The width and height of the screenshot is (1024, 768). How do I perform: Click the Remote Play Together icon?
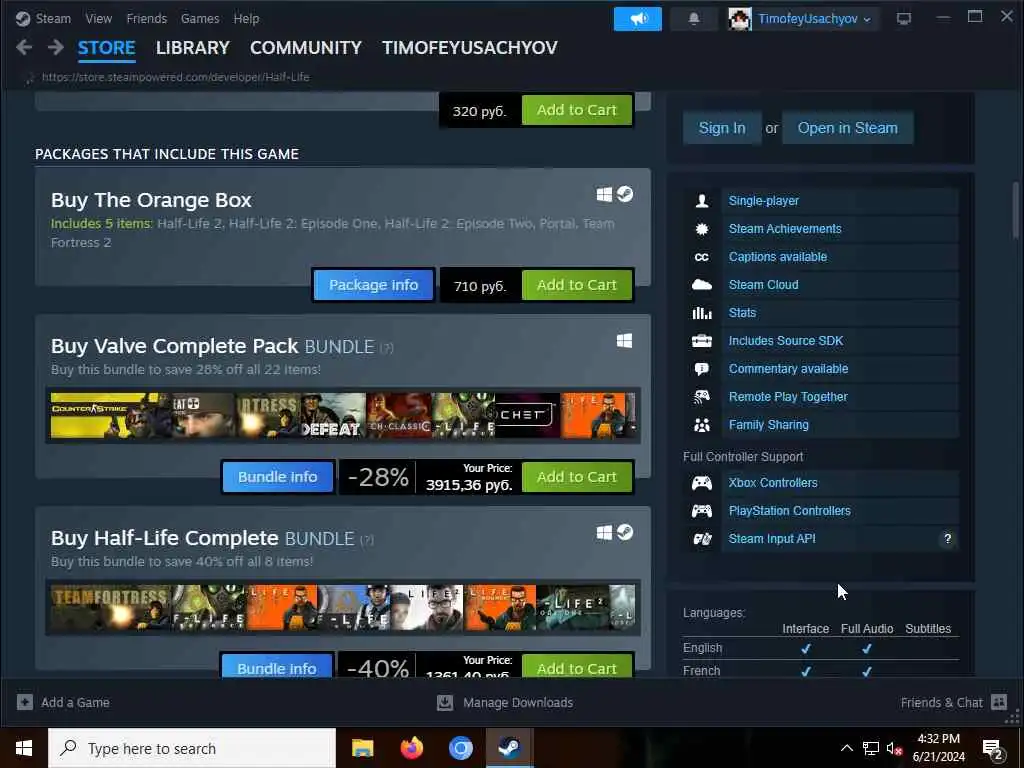click(702, 396)
